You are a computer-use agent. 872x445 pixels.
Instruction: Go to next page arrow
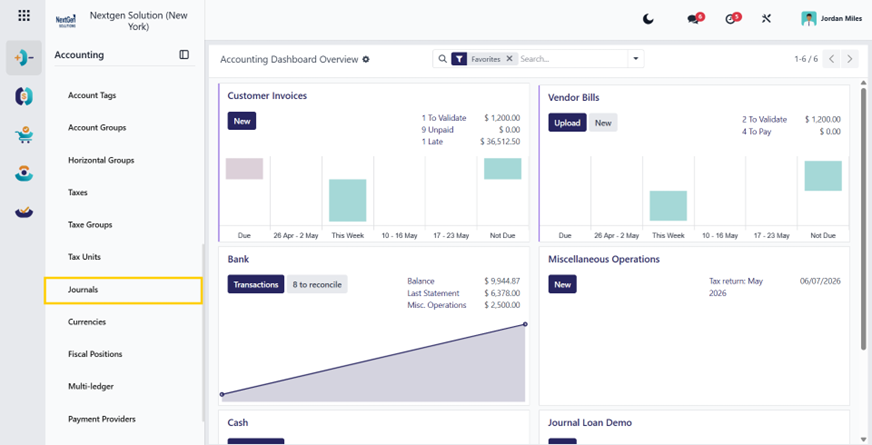click(x=849, y=59)
